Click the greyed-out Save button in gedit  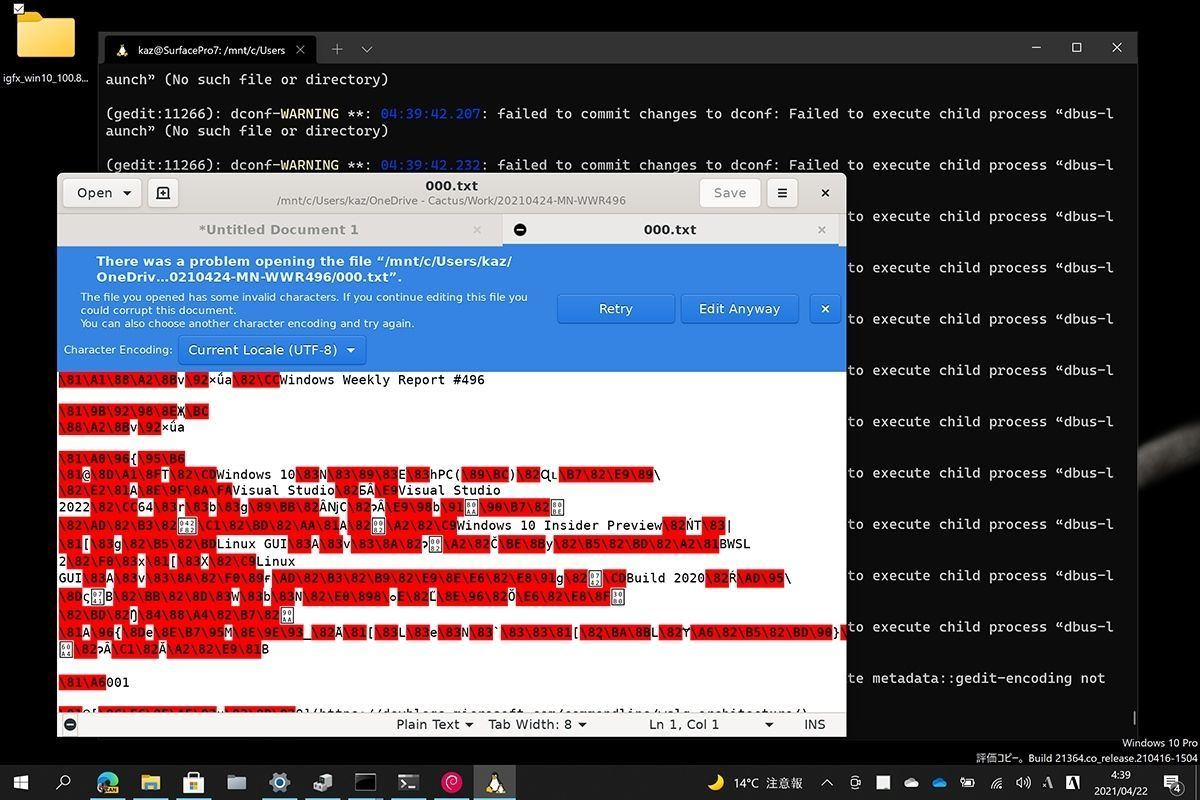click(729, 193)
